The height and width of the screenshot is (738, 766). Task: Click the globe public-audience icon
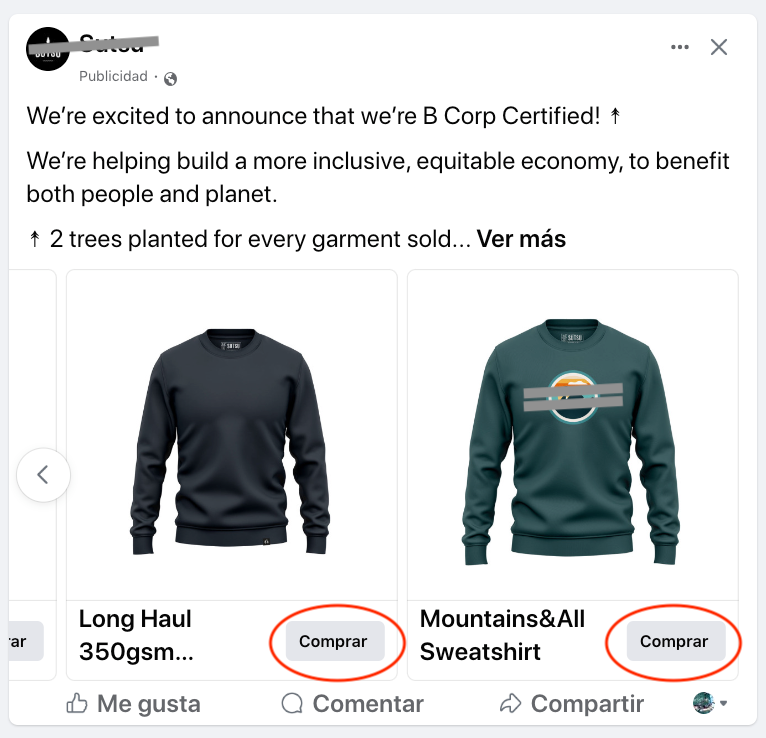tap(170, 78)
